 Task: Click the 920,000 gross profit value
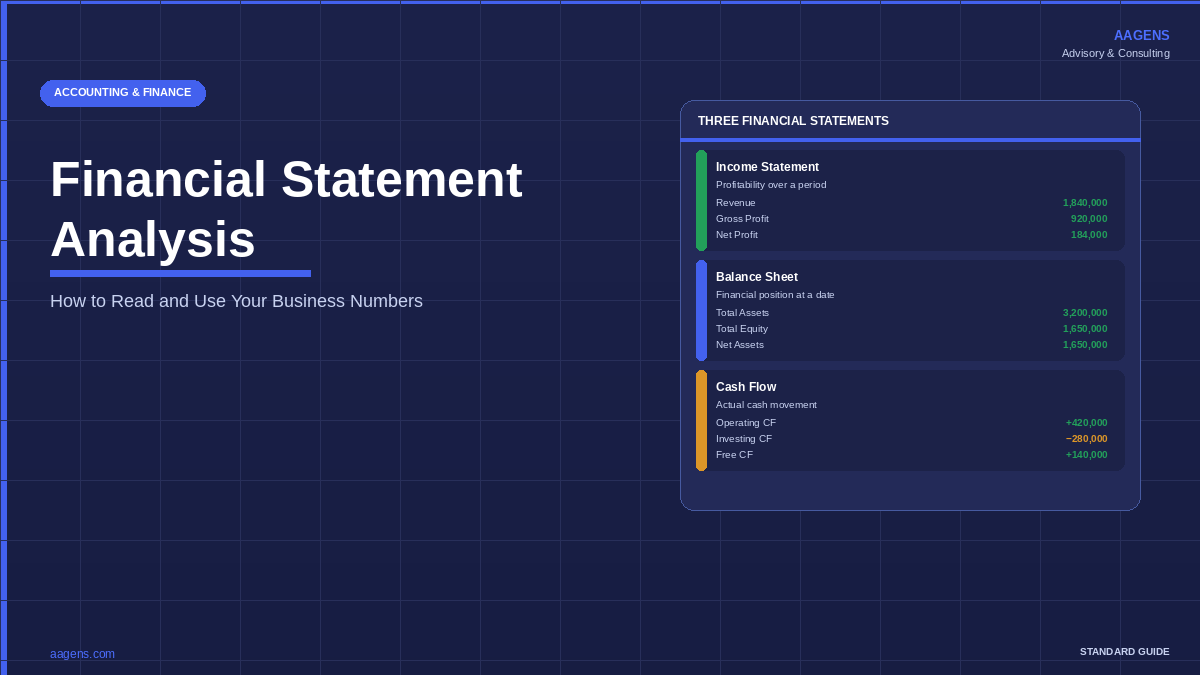tap(1089, 219)
